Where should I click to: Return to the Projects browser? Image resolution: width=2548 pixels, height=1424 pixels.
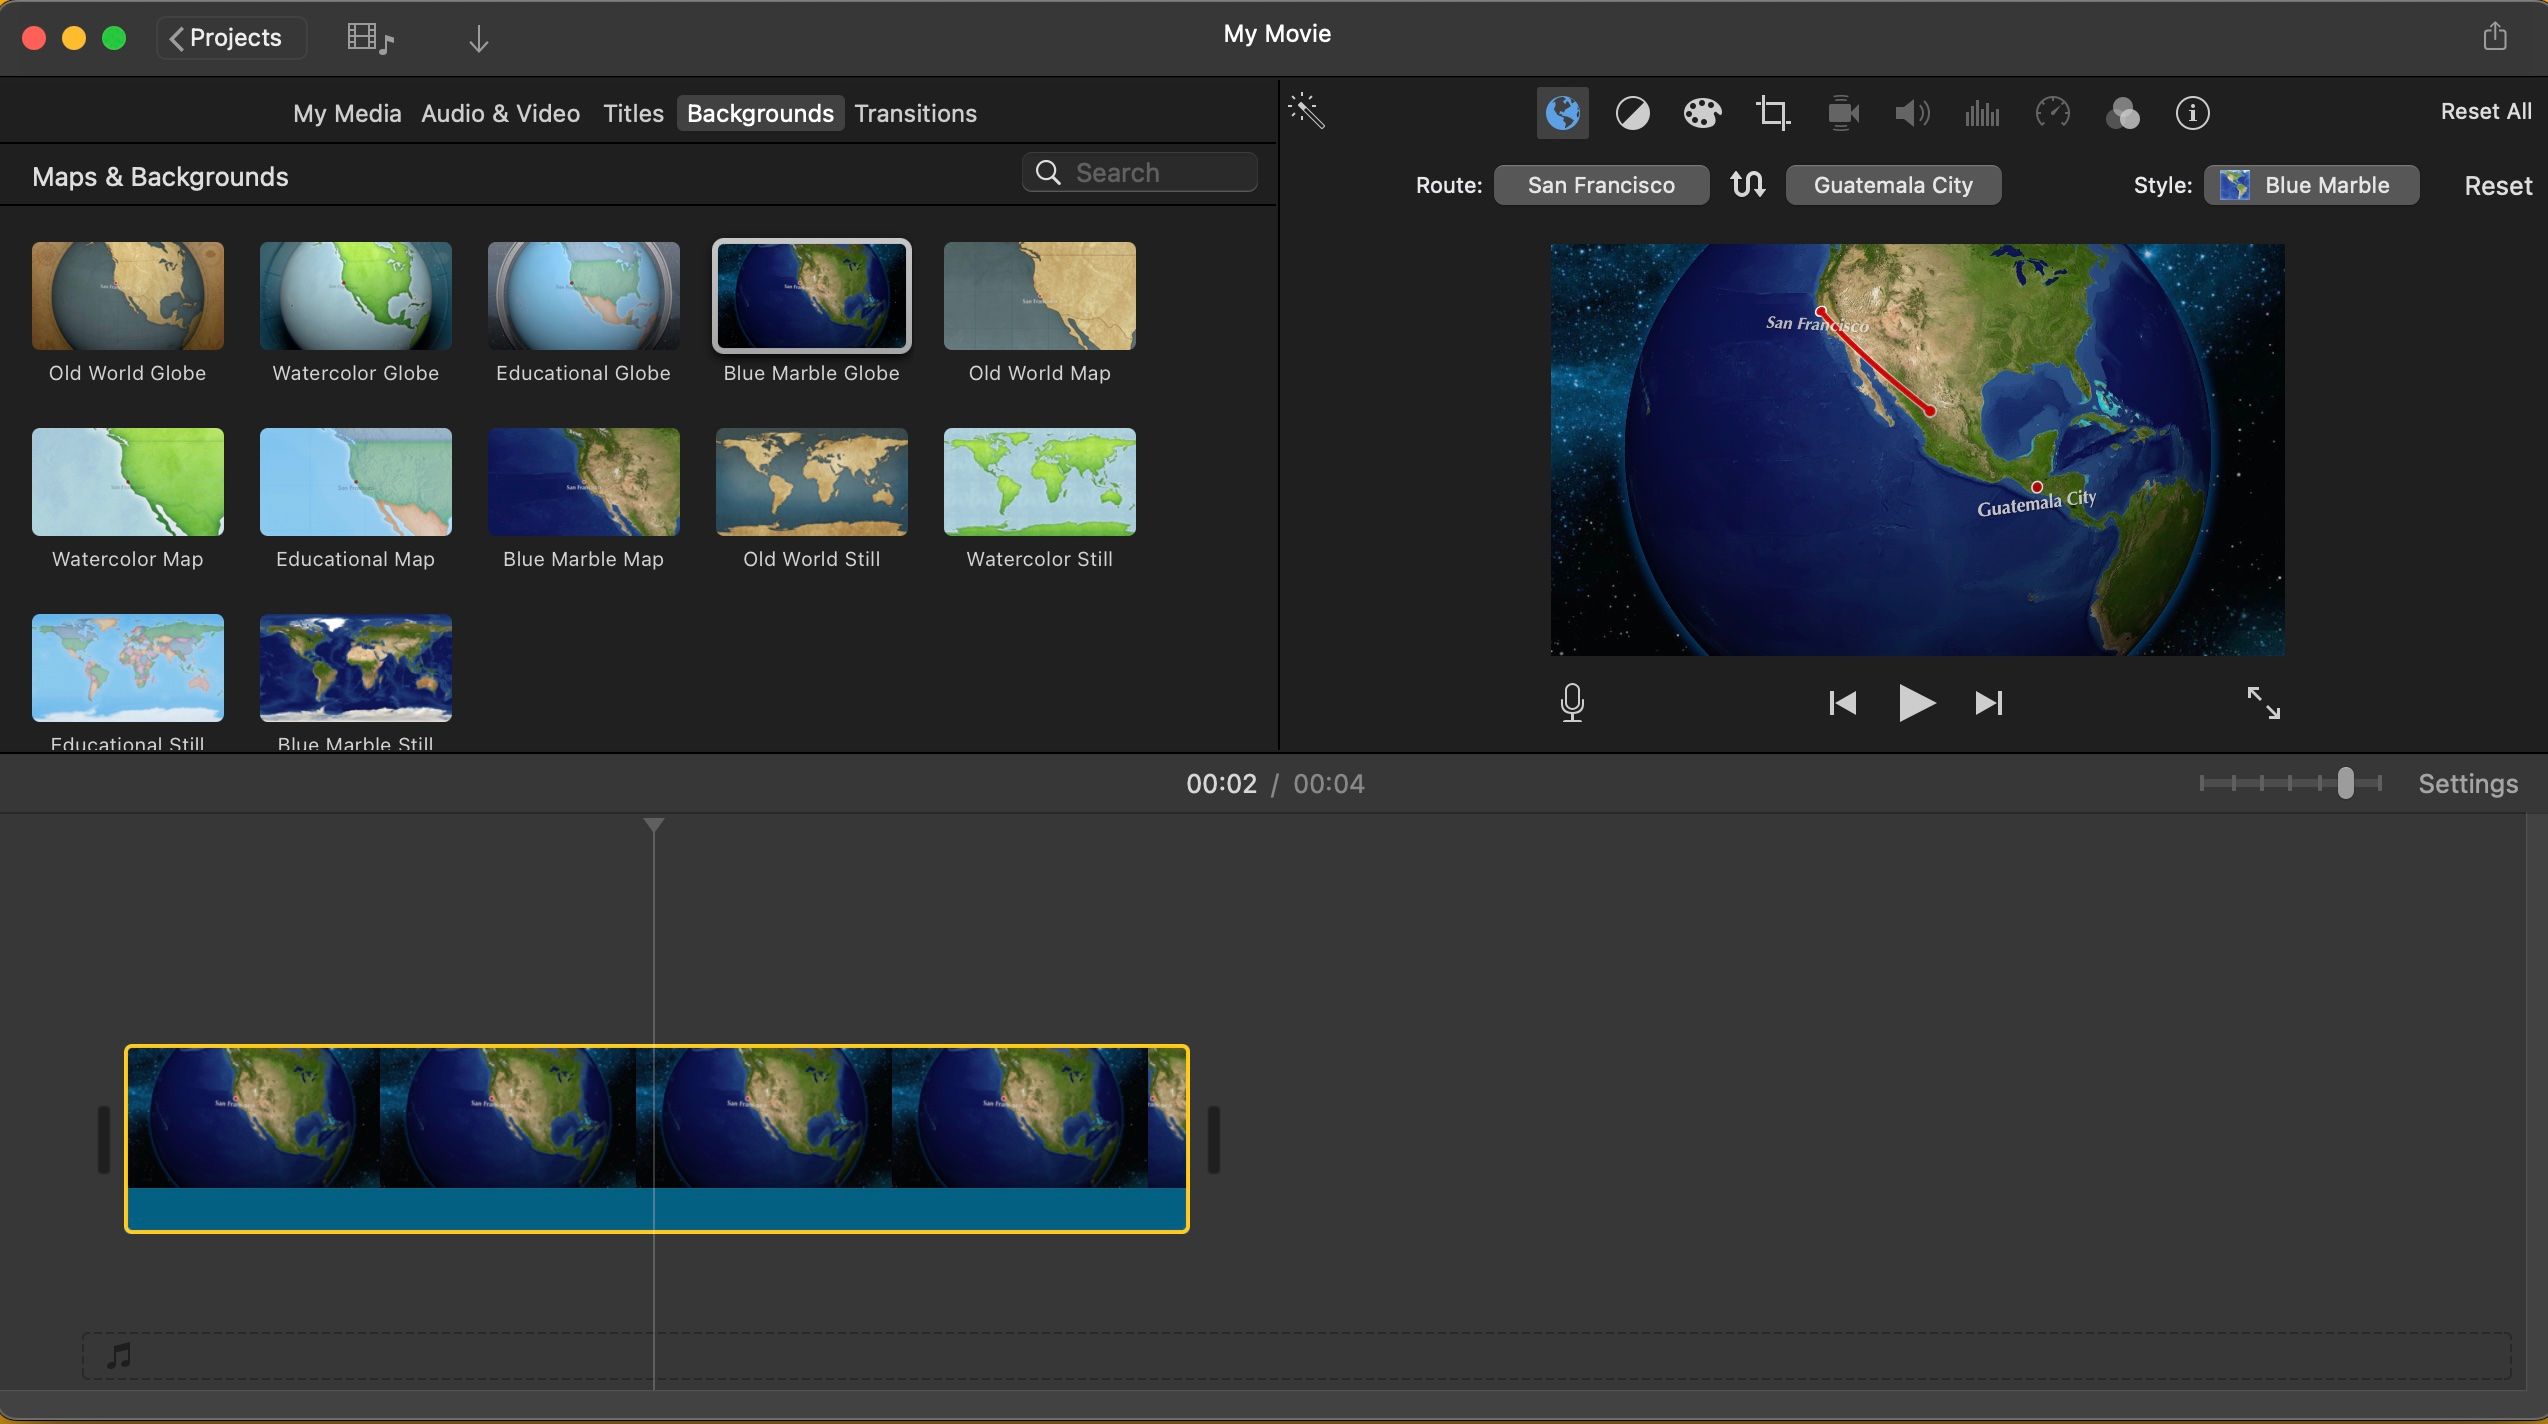point(229,38)
